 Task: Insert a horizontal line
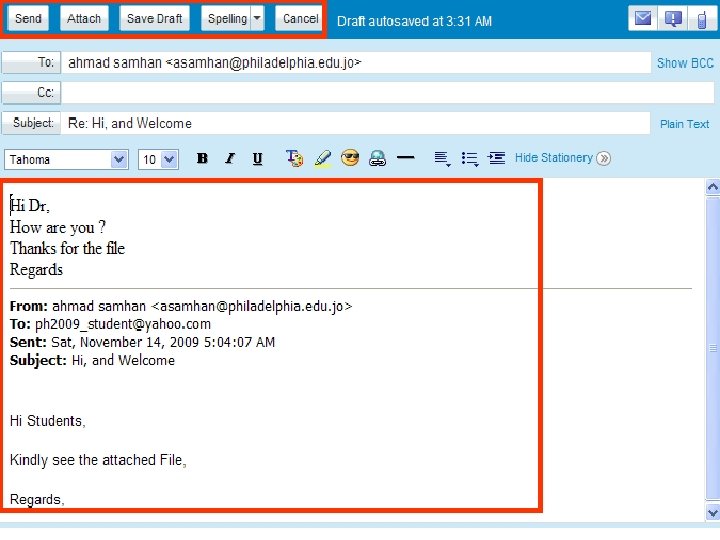(405, 158)
